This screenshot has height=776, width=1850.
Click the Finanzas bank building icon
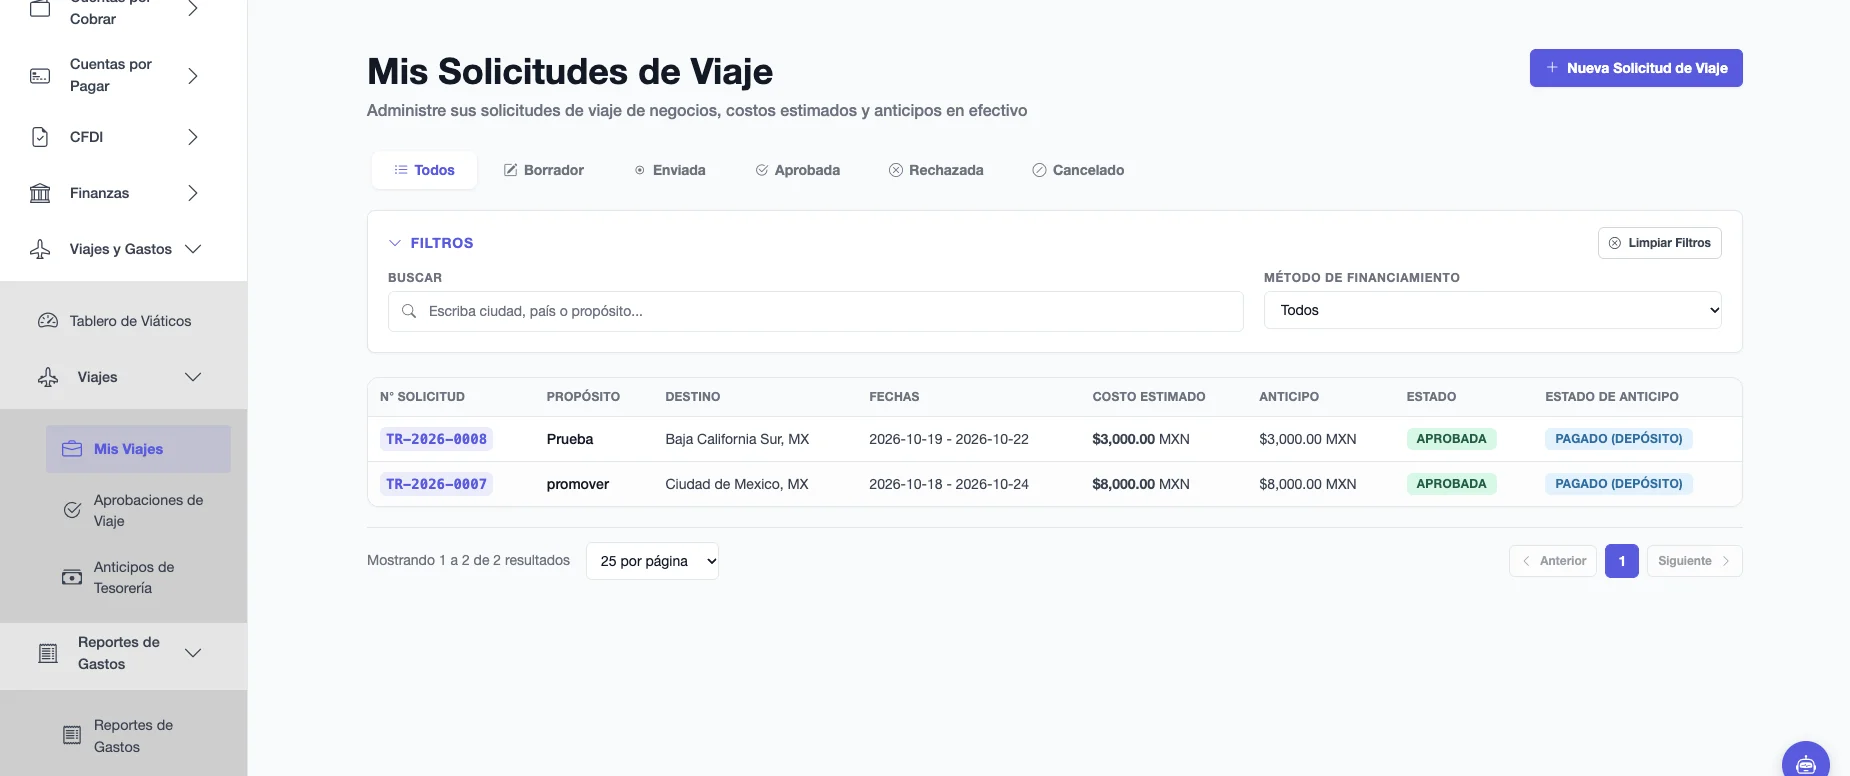(40, 193)
